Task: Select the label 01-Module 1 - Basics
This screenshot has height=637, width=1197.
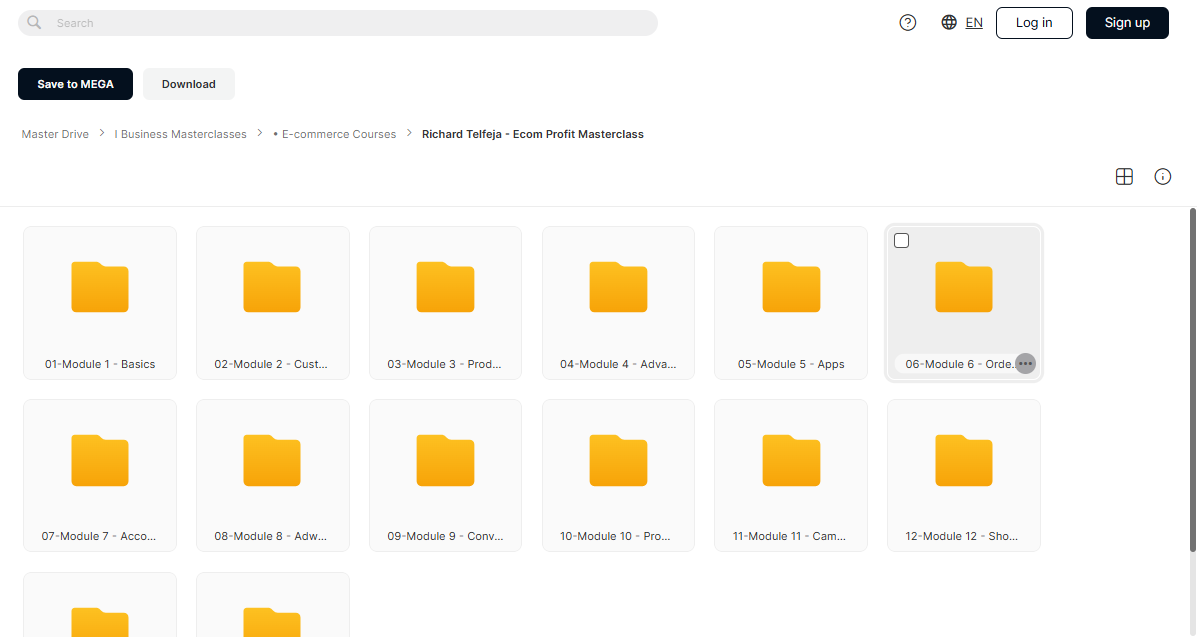Action: [x=100, y=364]
